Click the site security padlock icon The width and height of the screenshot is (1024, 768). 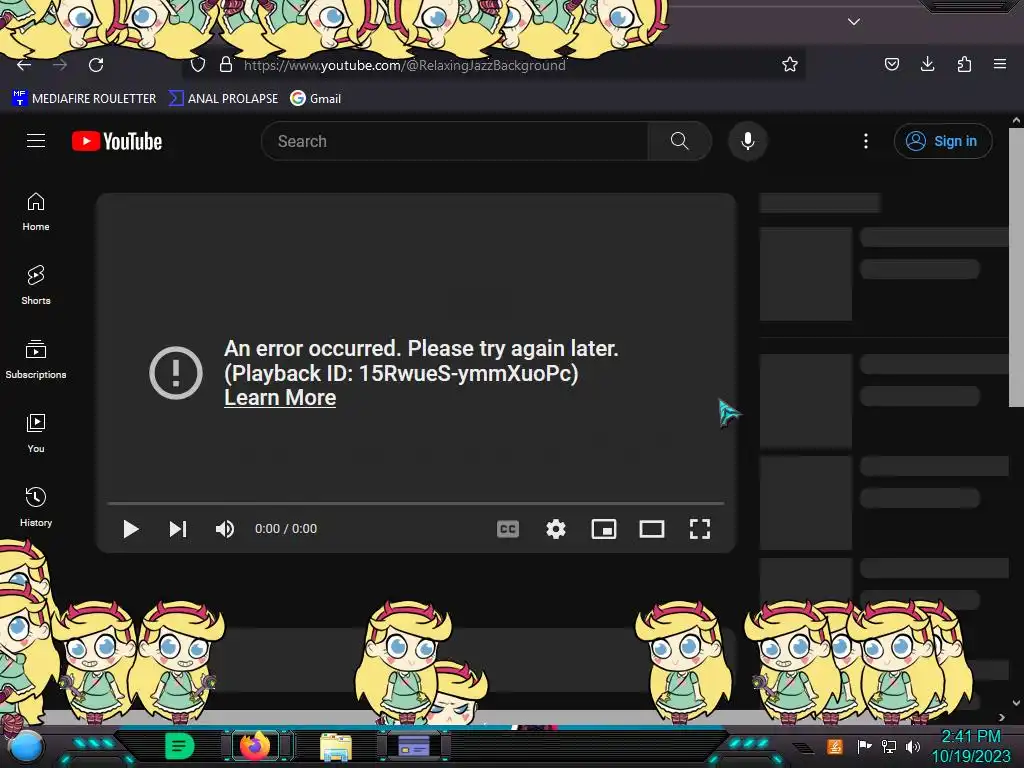pos(226,65)
